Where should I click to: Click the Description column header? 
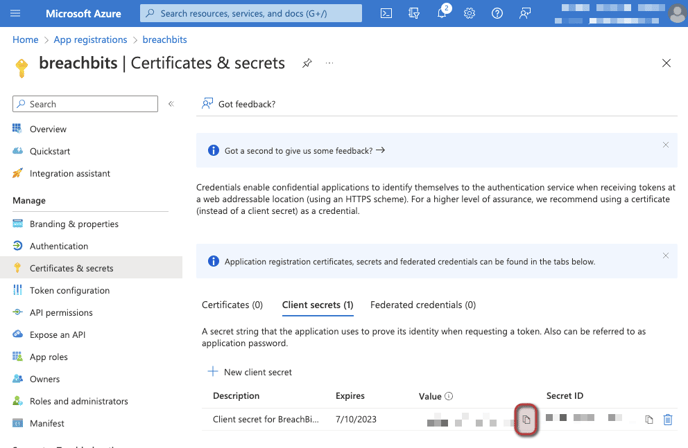coord(236,396)
